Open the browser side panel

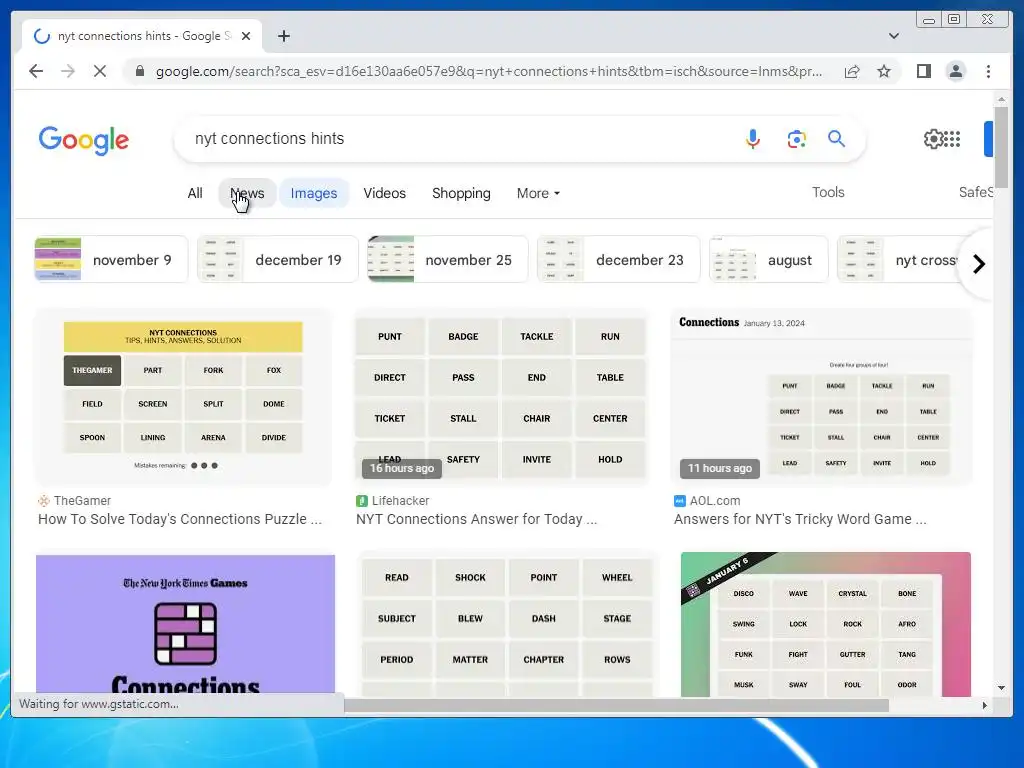923,71
